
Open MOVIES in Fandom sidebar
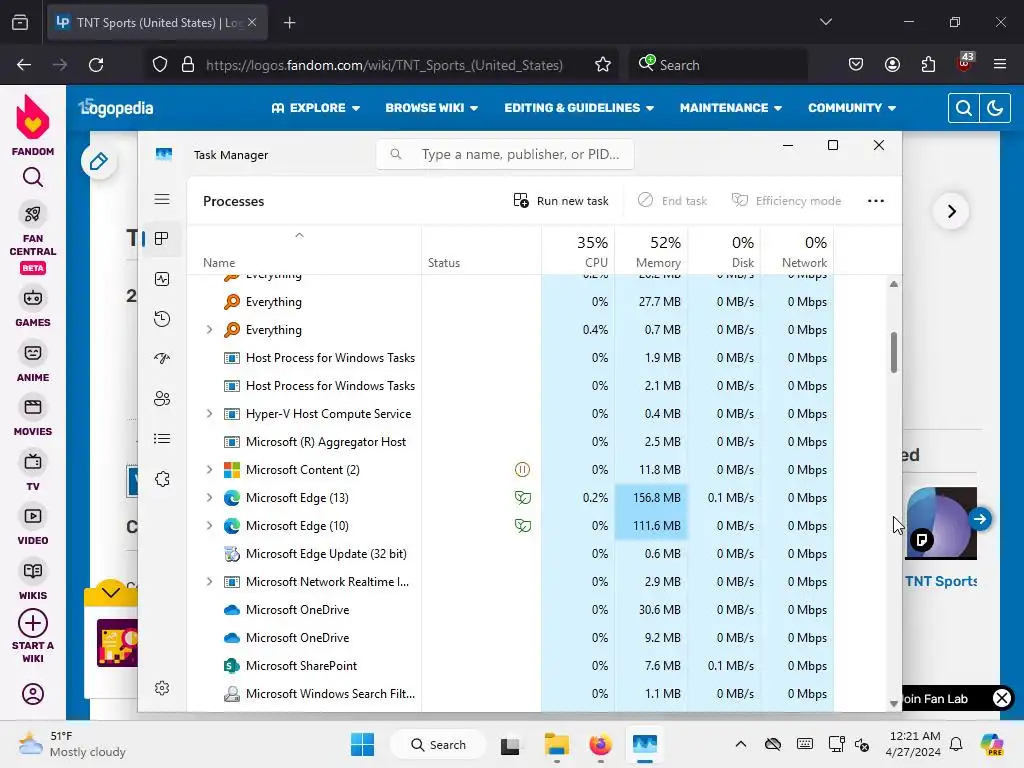click(33, 417)
